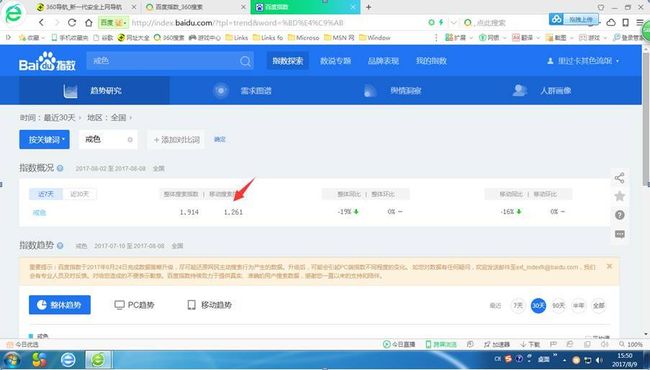Viewport: 650px width, 370px height.
Task: Click Sogou input method tray icon
Action: pyautogui.click(x=509, y=359)
